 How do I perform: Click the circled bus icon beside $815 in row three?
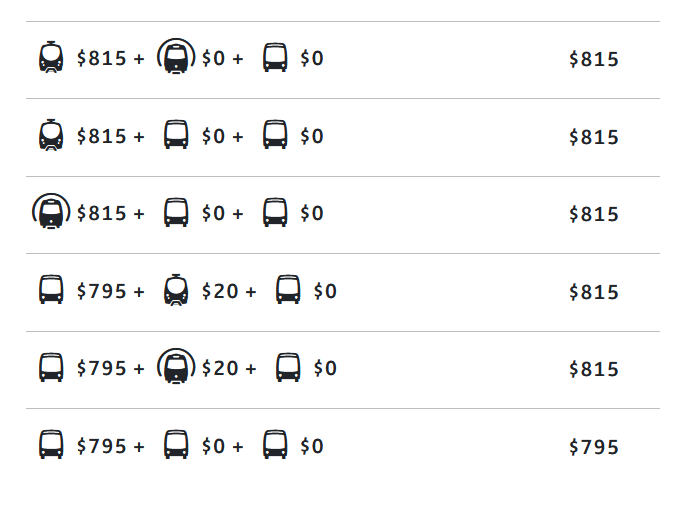[51, 212]
